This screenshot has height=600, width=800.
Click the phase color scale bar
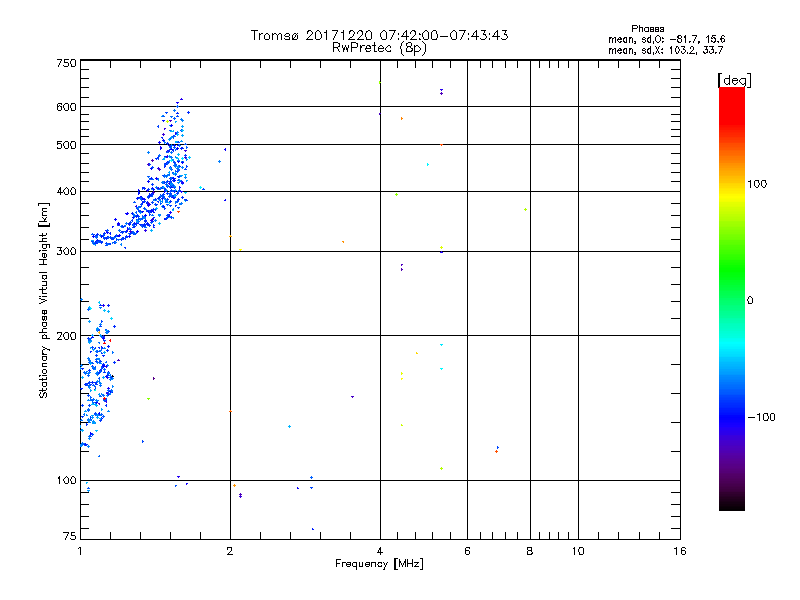(x=732, y=298)
